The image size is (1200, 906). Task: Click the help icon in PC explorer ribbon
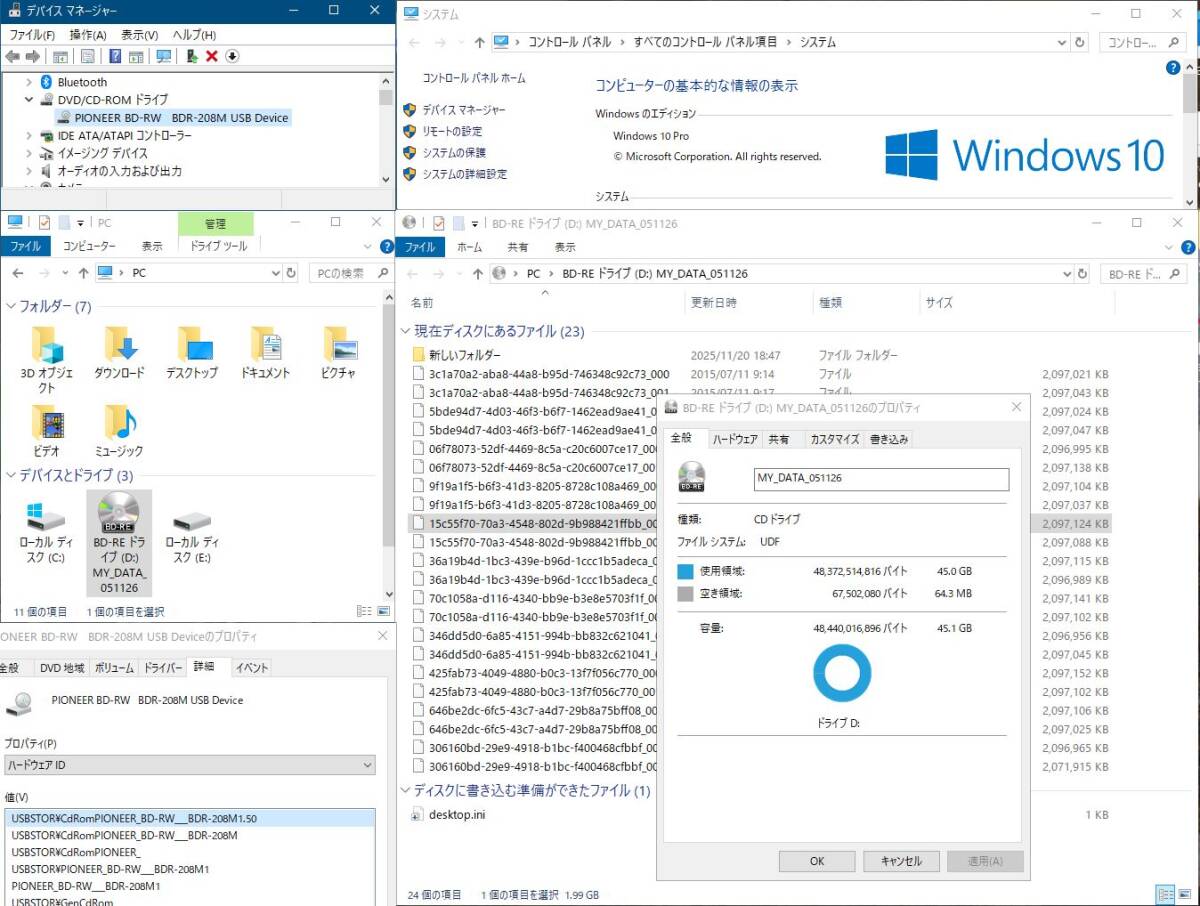point(387,247)
